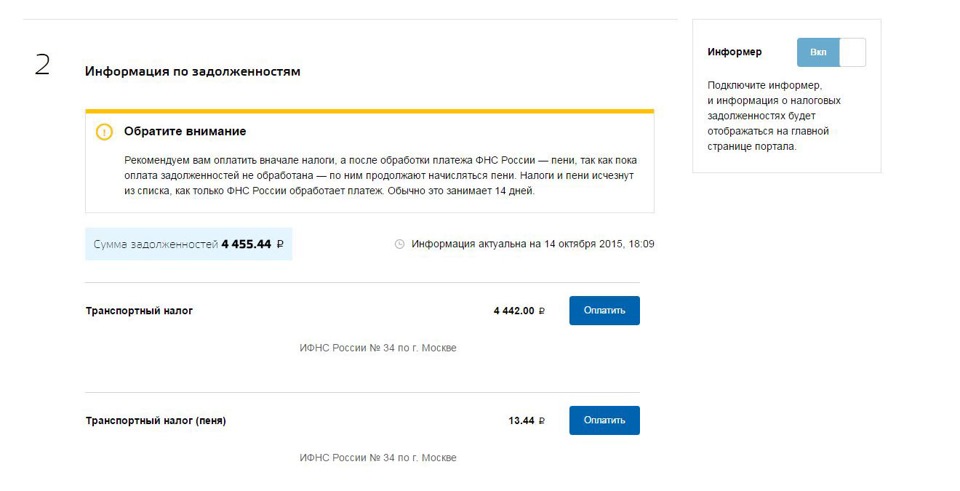
Task: Click ИФНС России № 34 under transport tax
Action: (378, 348)
